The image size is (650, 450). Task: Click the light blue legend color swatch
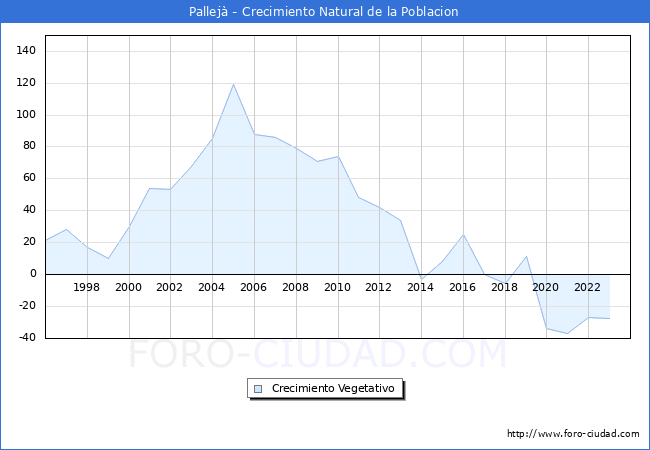click(x=258, y=389)
